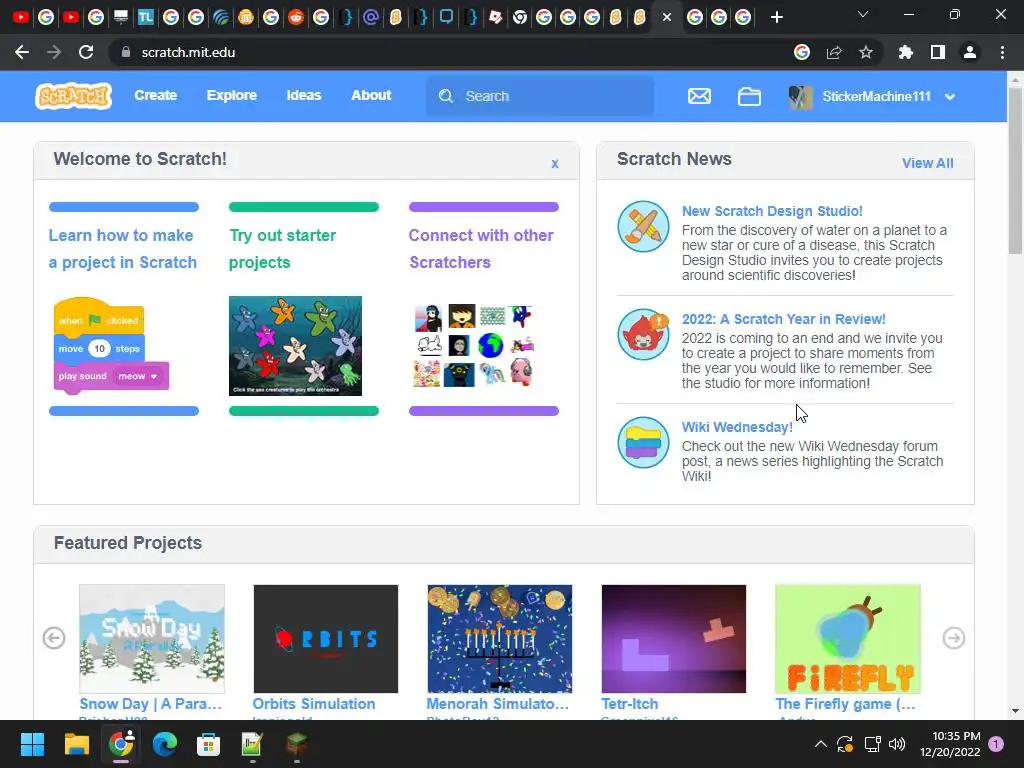Open the Snow Day project thumbnail
This screenshot has width=1024, height=768.
click(152, 639)
